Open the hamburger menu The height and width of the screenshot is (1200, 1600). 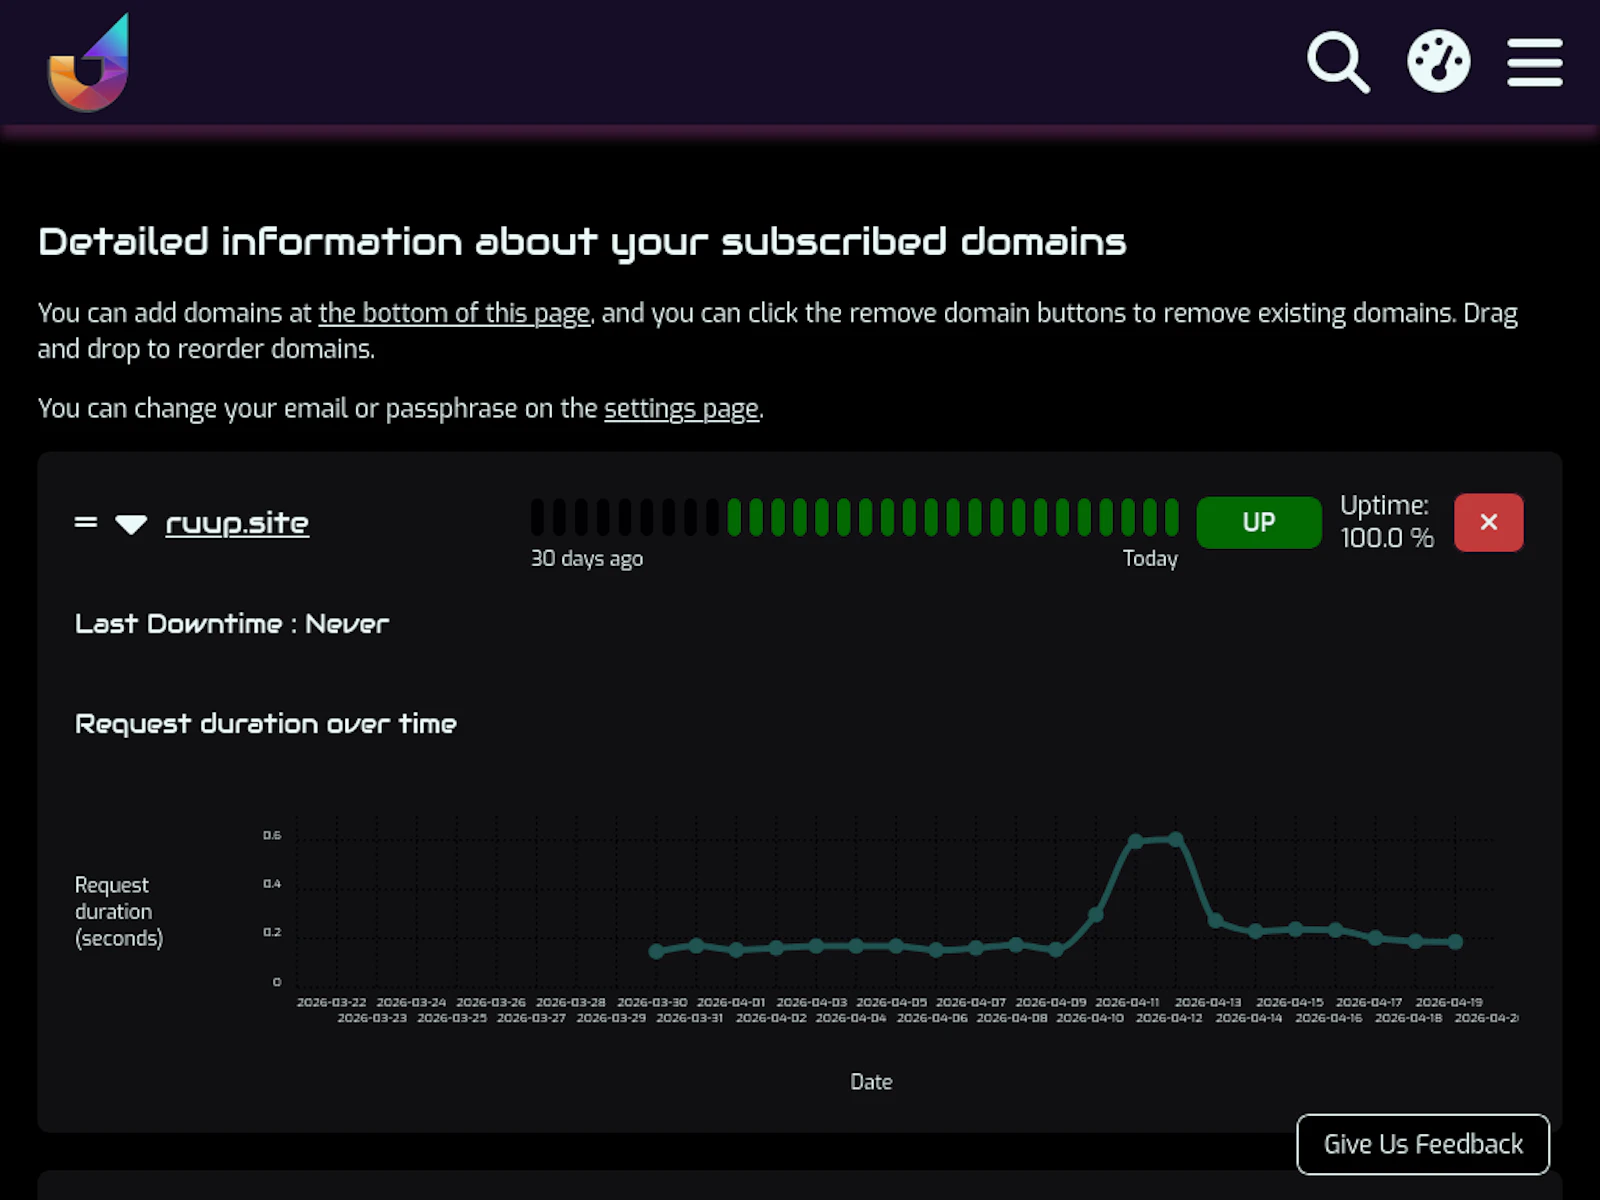pos(1534,62)
